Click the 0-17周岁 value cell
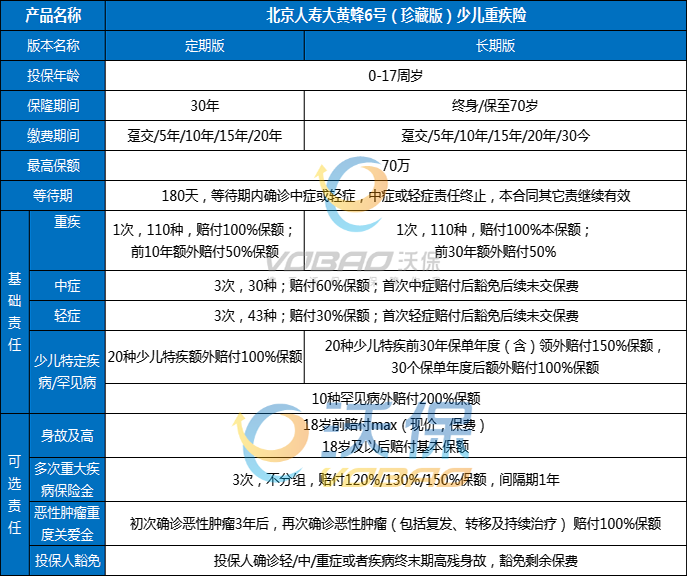This screenshot has width=687, height=576. [x=396, y=76]
